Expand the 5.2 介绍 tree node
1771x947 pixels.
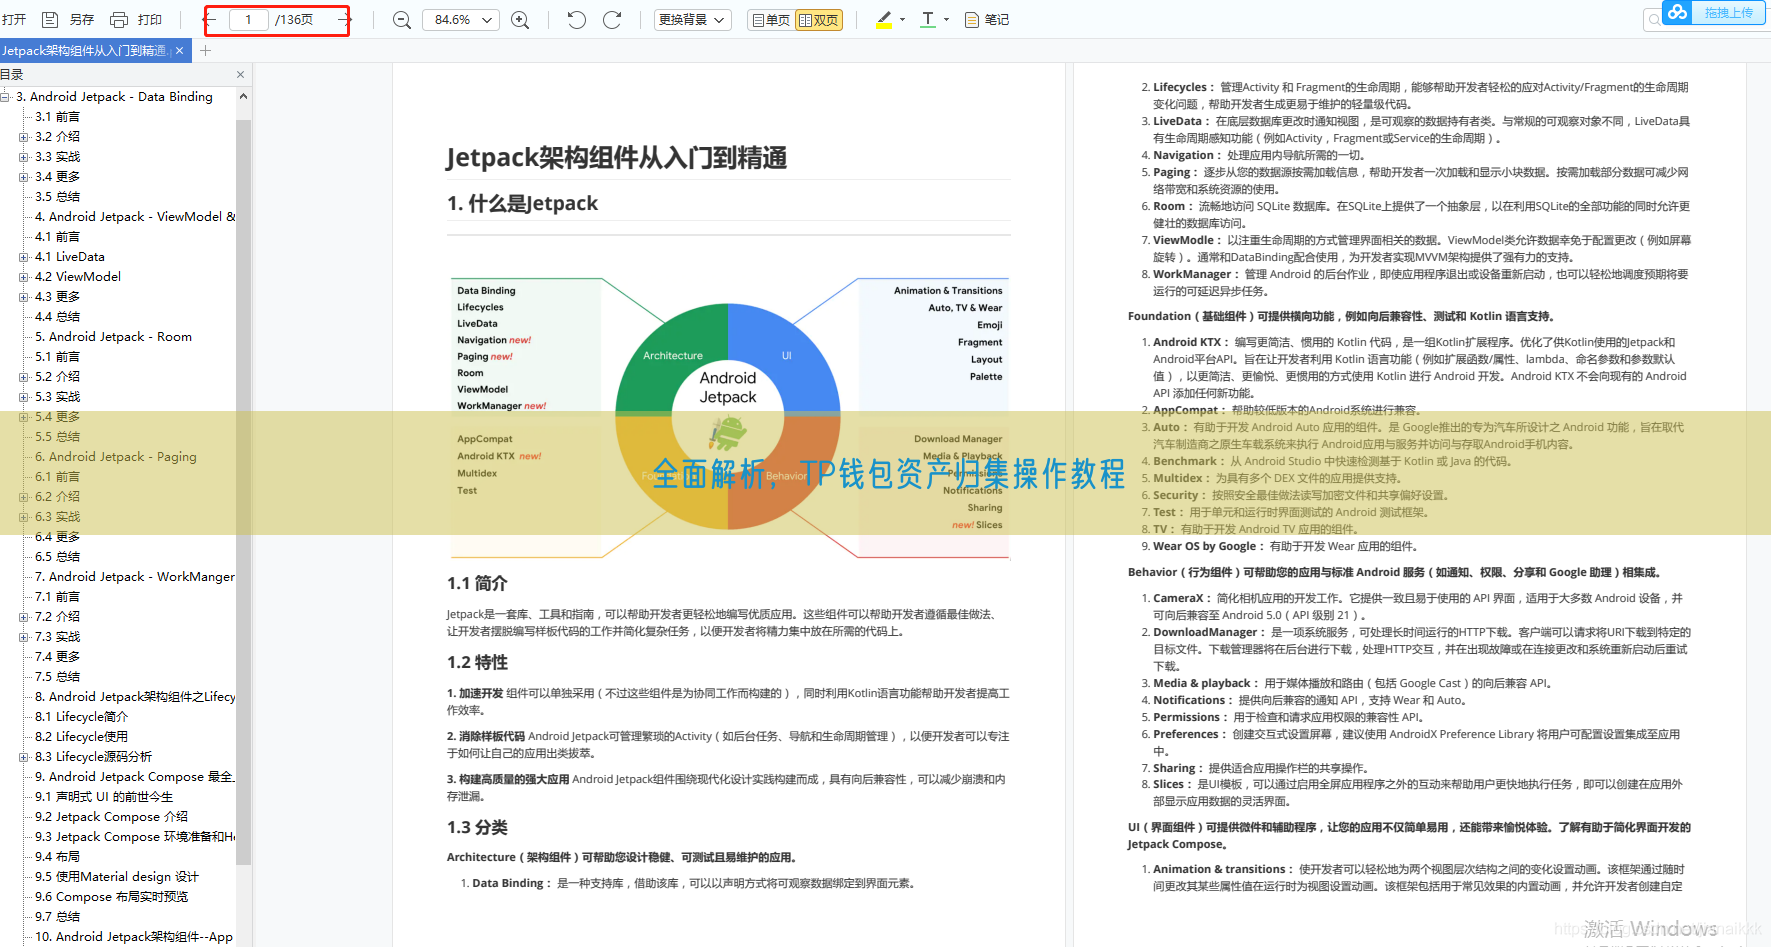23,377
